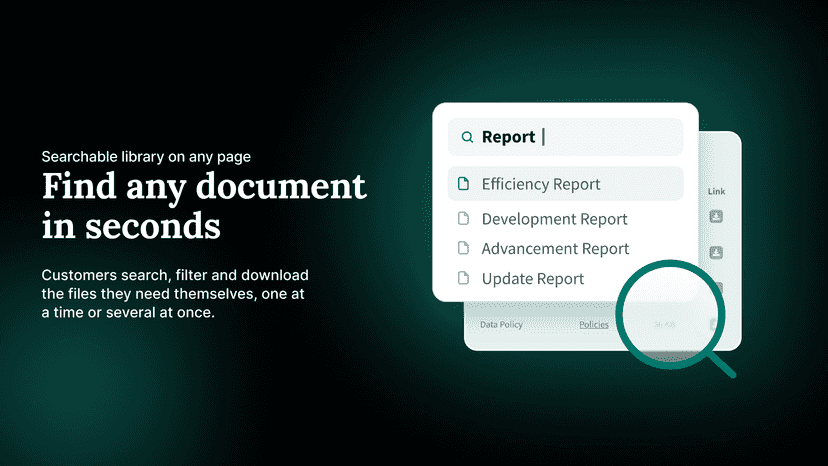Pick the Update Report result
Screen dimensions: 828x466
(532, 278)
